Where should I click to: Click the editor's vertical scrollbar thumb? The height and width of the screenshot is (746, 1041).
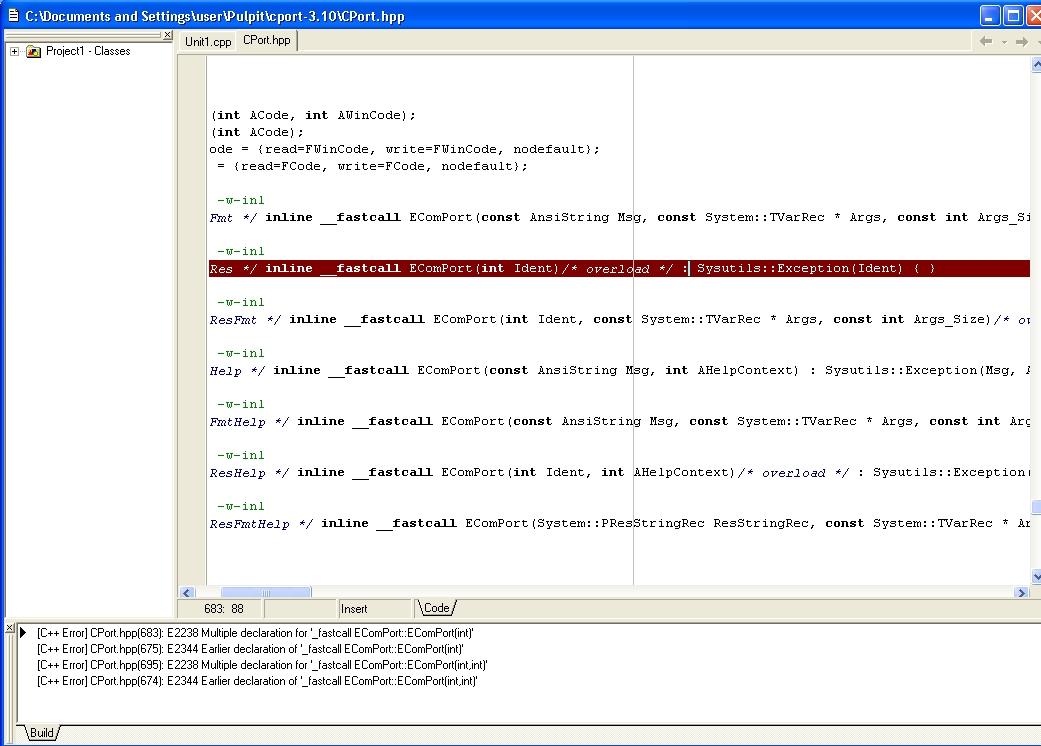click(x=1036, y=507)
